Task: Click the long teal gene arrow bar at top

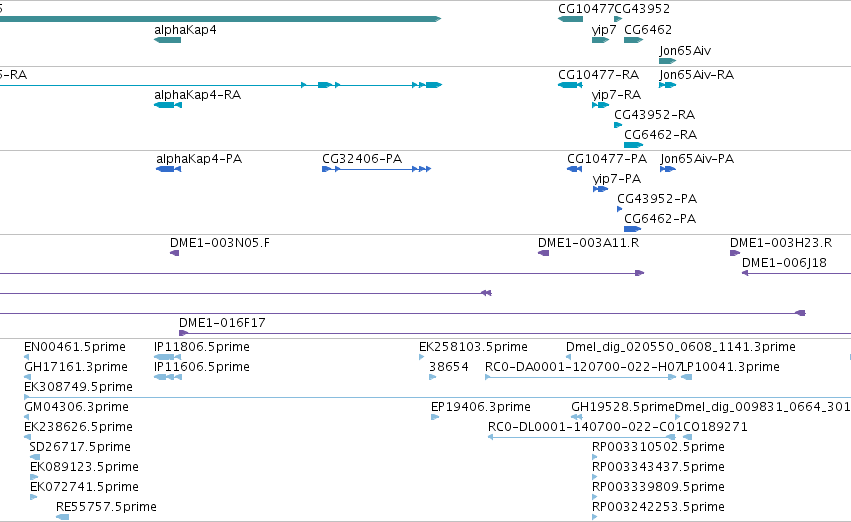Action: click(220, 19)
